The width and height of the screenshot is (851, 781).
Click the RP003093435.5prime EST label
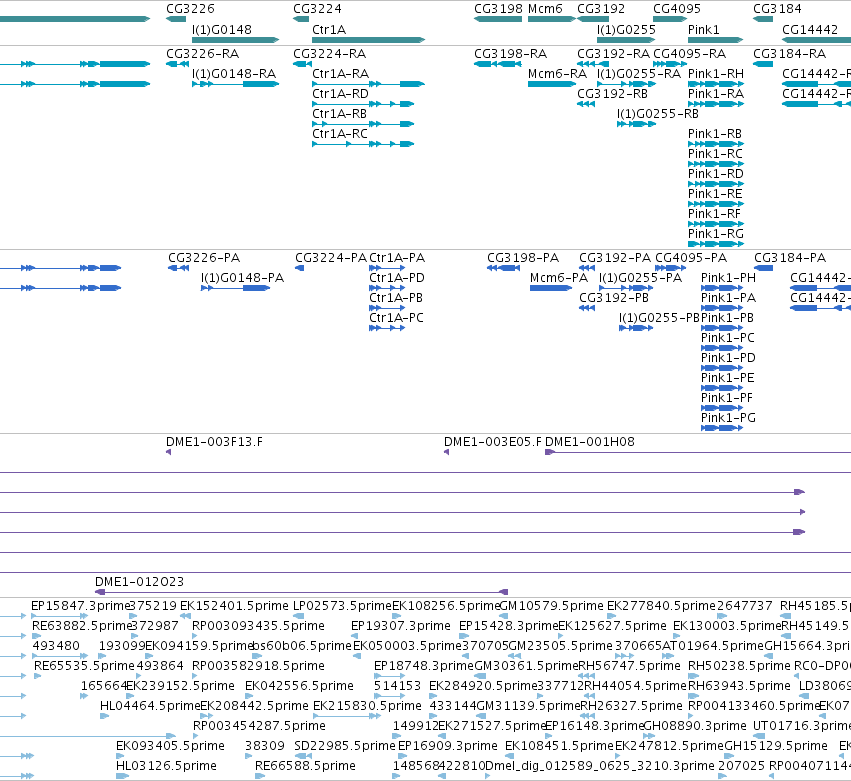258,625
